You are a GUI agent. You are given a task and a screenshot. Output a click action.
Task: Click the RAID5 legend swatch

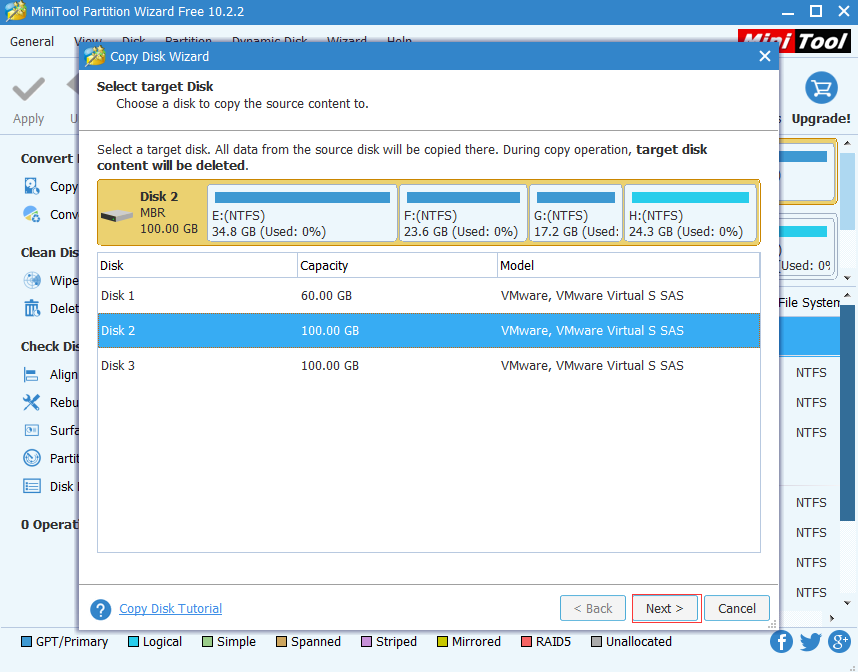526,641
